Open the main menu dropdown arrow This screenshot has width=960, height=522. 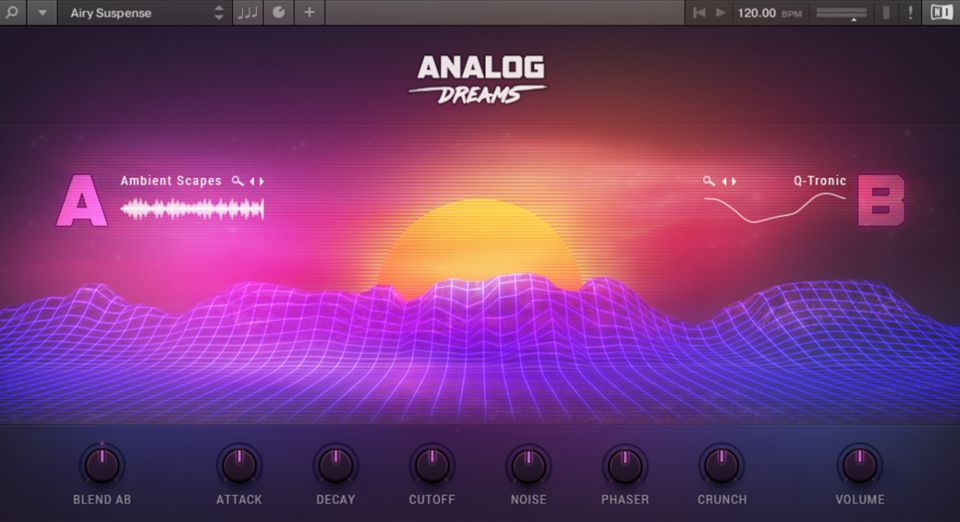(x=42, y=13)
